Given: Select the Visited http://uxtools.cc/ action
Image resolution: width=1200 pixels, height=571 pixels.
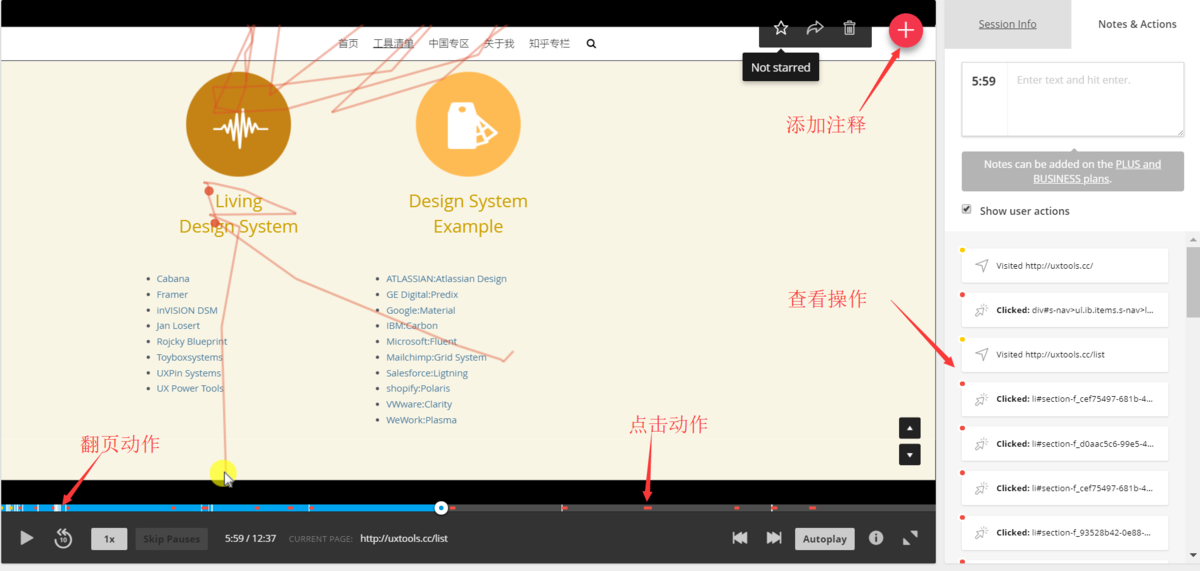Looking at the screenshot, I should tap(1065, 266).
